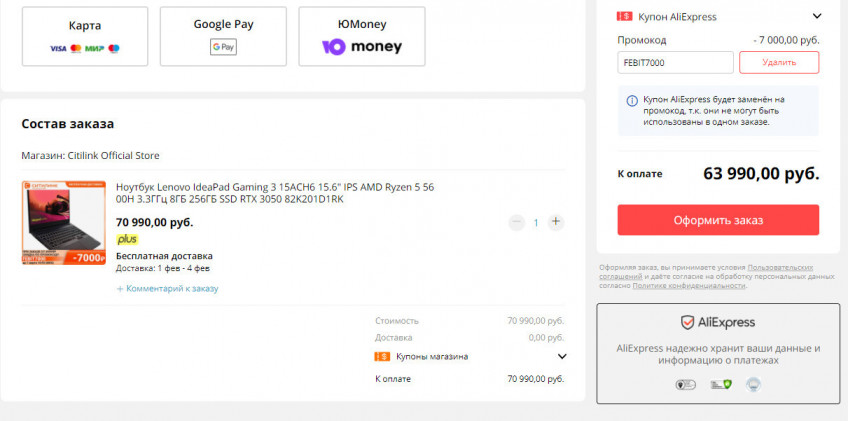Click the orange AliExpress coupon icon
This screenshot has width=848, height=421.
coord(625,17)
